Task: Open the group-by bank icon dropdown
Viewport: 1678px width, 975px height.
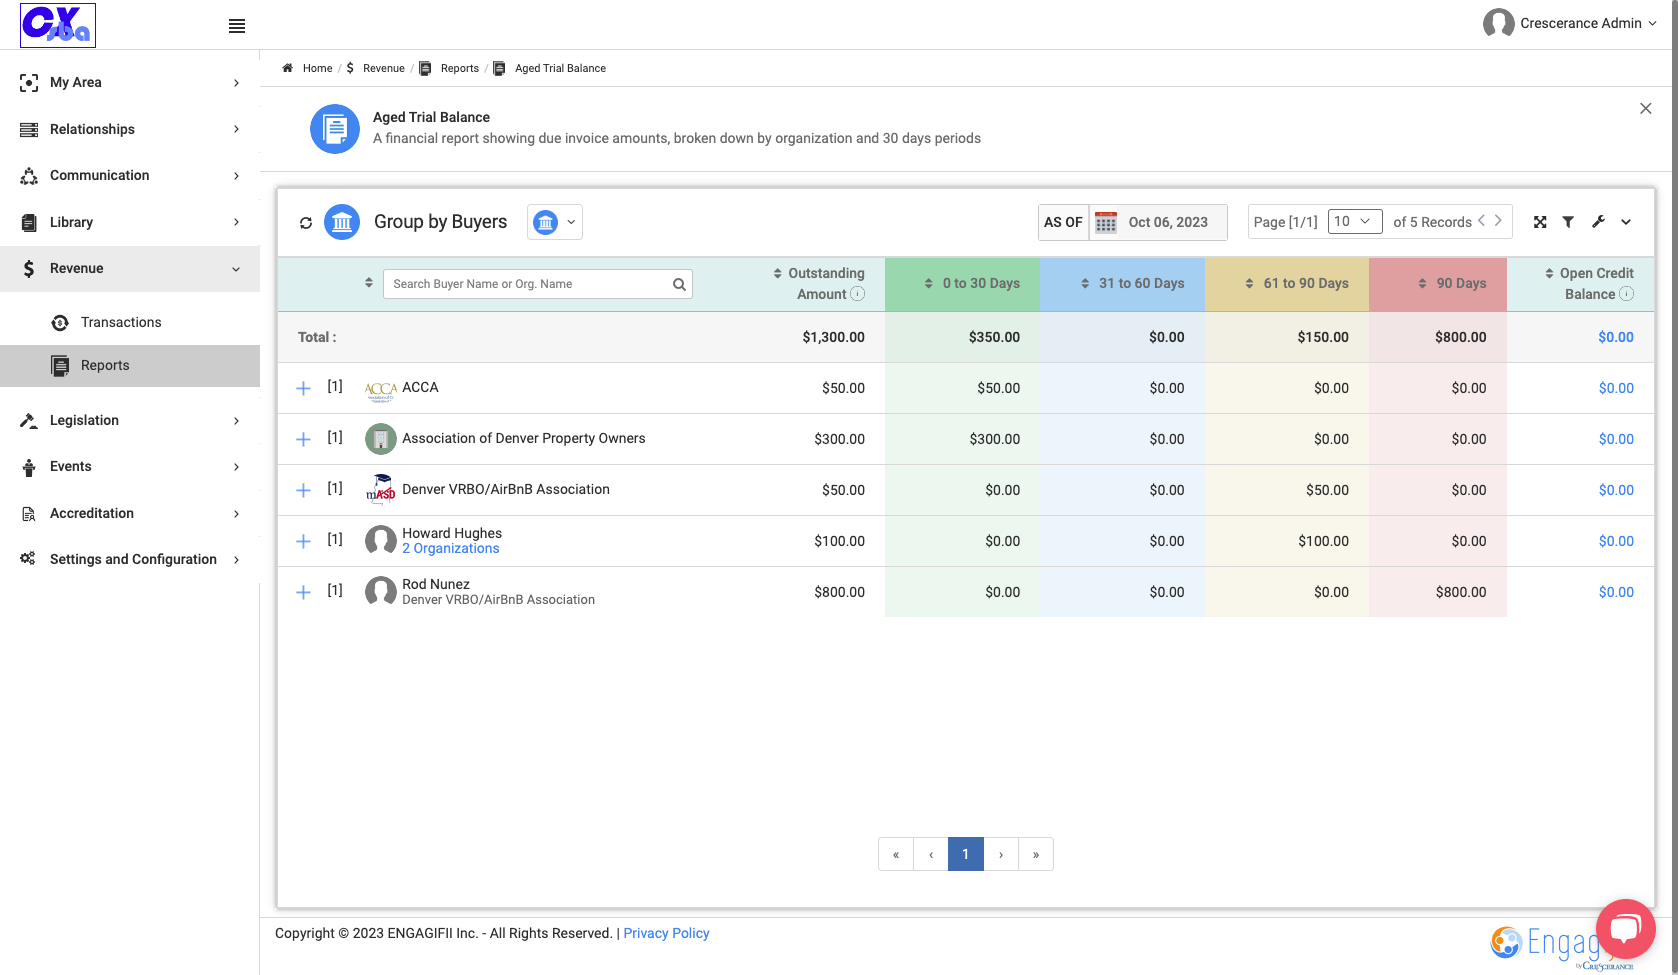Action: (555, 222)
